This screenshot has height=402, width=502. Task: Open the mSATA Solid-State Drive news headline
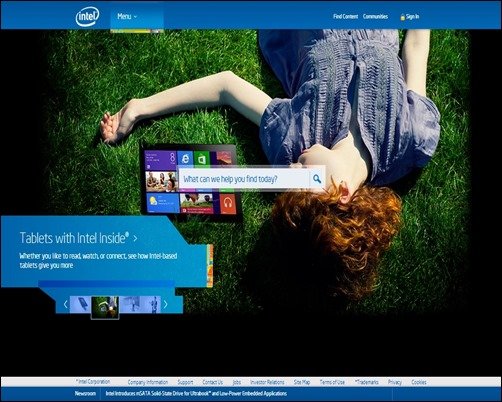(x=196, y=394)
